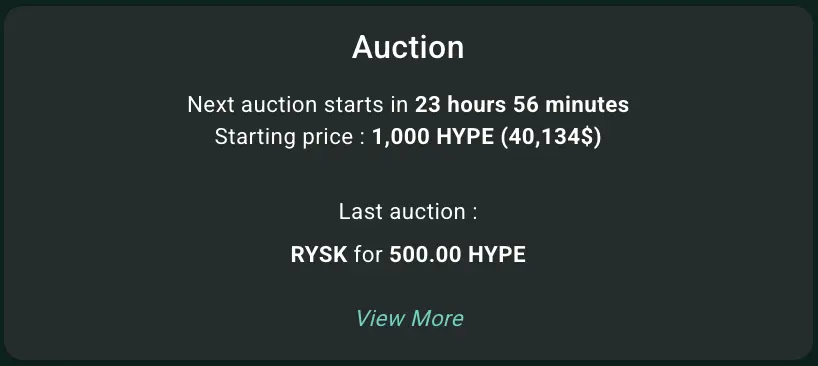The height and width of the screenshot is (366, 818).
Task: Click the 500.00 HYPE last auction price
Action: click(x=458, y=255)
